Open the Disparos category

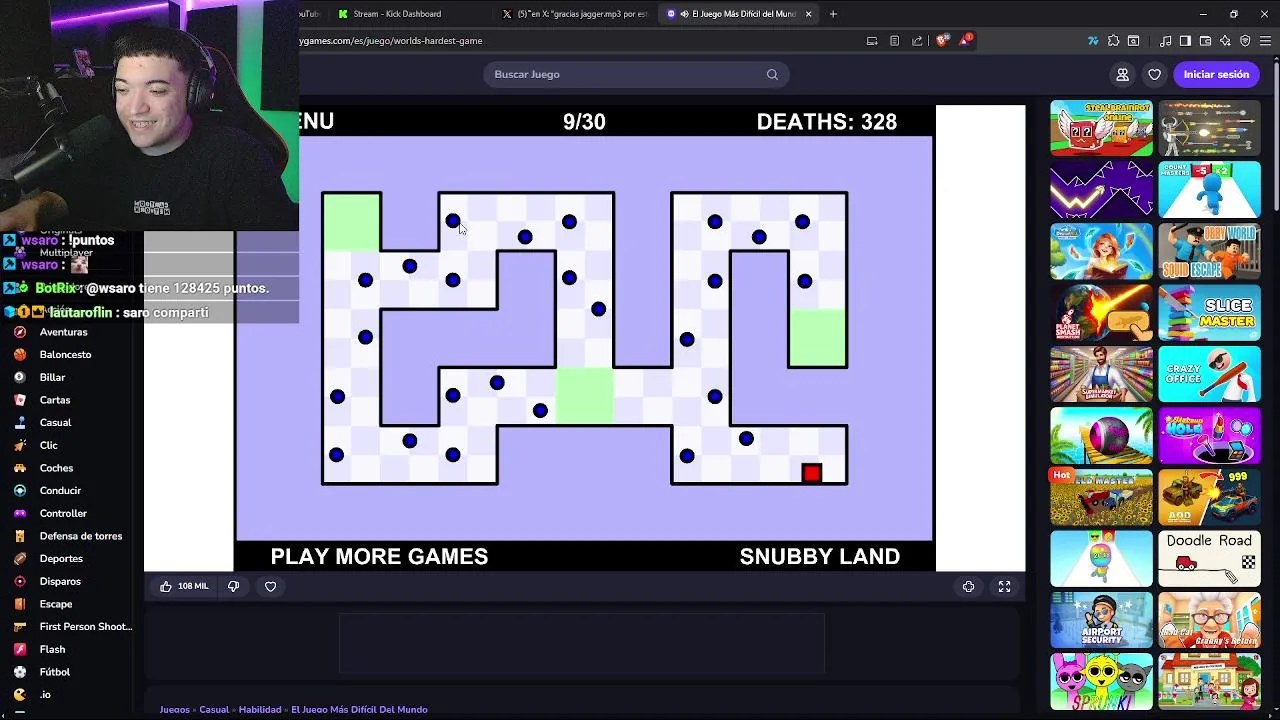tap(60, 581)
